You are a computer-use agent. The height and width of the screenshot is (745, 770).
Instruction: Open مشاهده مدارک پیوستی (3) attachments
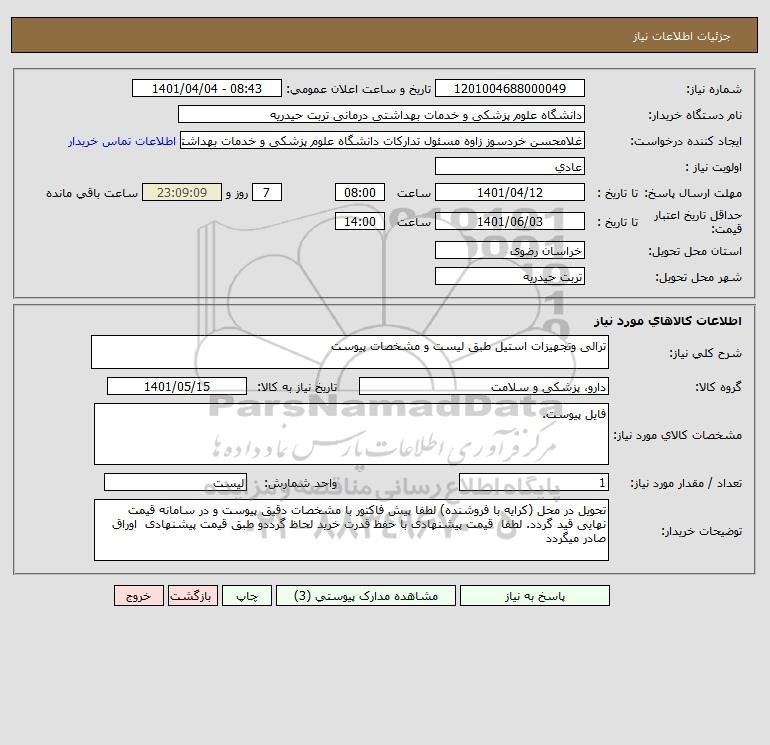366,596
